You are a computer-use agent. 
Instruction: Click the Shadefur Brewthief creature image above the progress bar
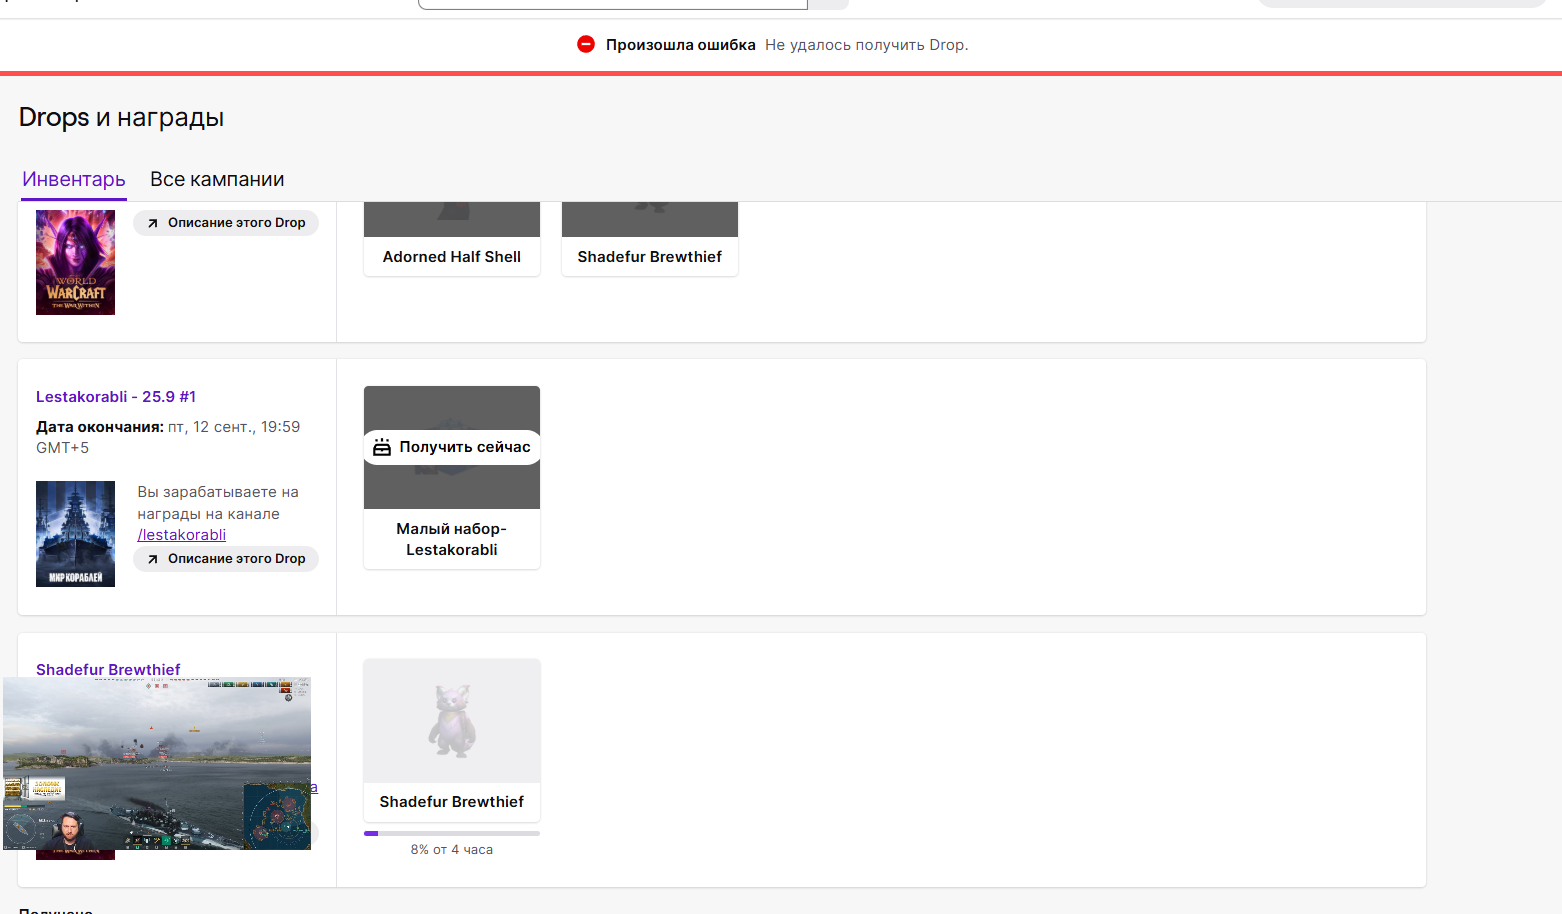click(x=452, y=720)
